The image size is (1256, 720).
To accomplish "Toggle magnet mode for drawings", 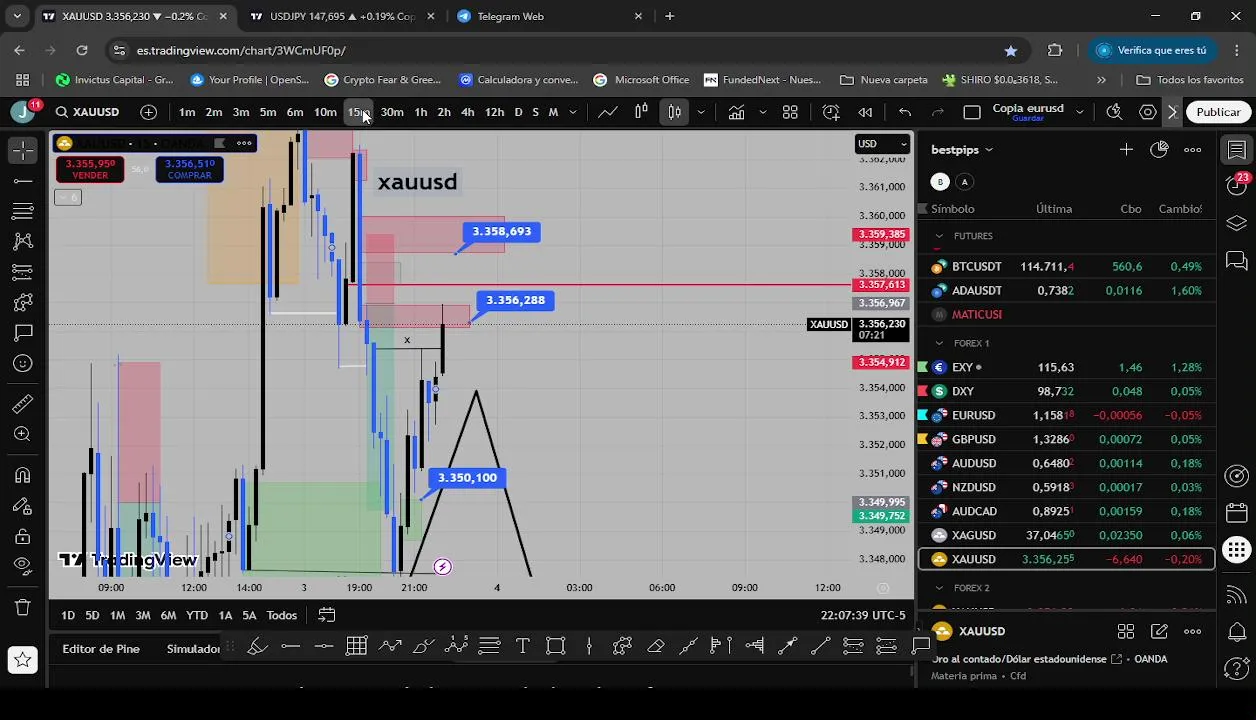I will coord(23,475).
